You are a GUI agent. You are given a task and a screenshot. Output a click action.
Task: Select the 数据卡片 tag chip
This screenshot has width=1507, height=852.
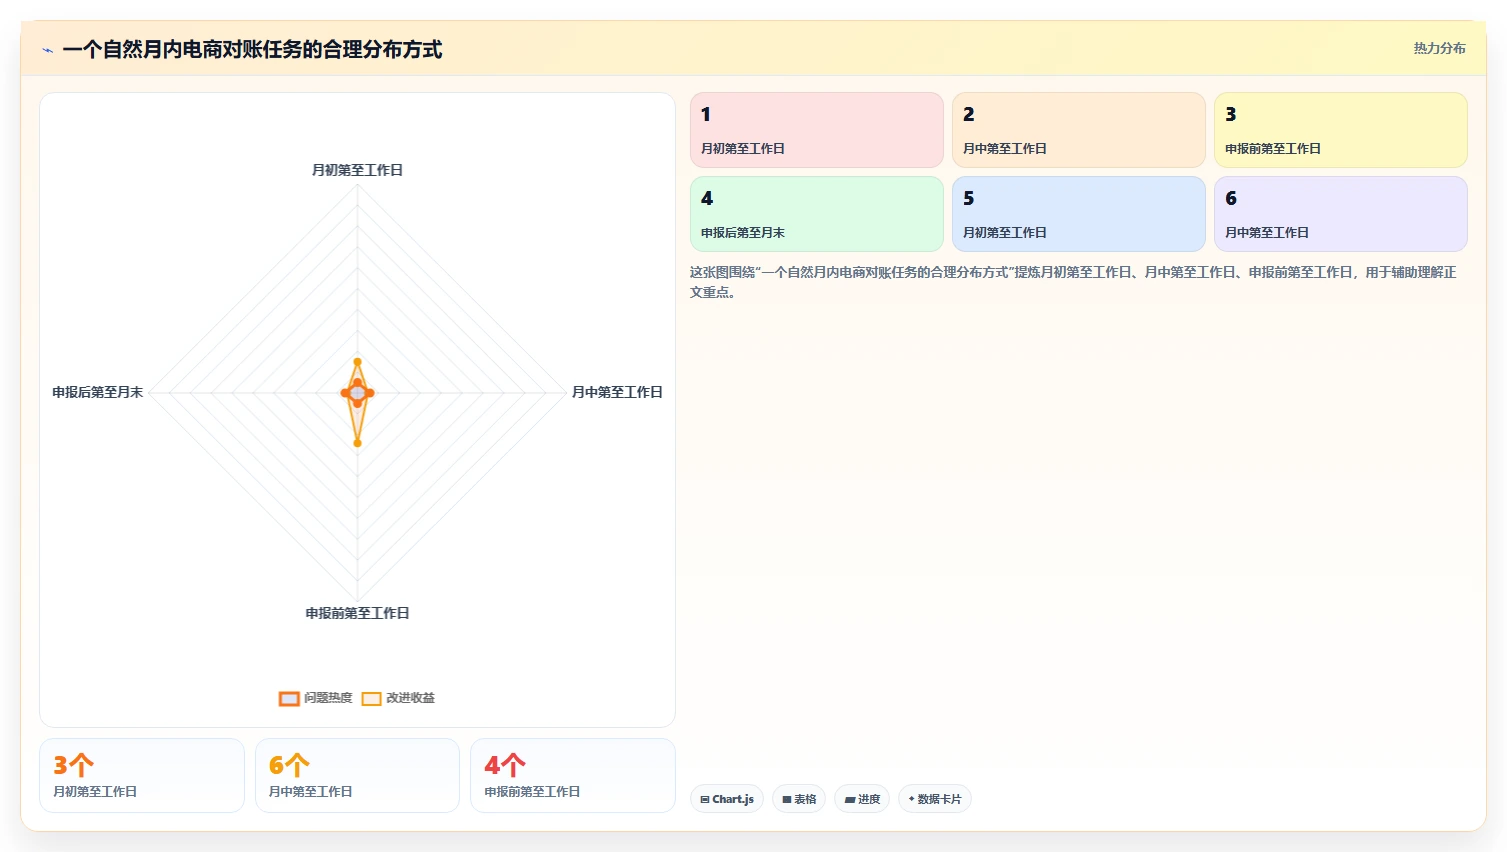(935, 799)
